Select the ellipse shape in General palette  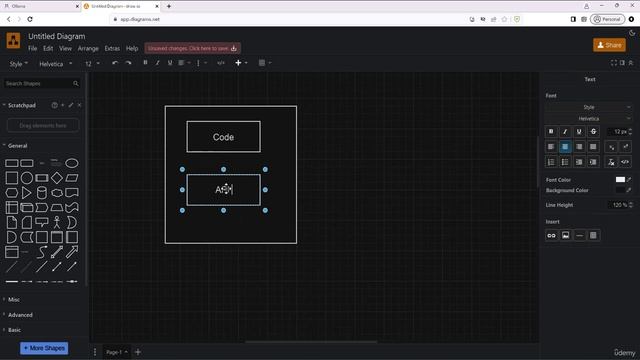pos(72,163)
